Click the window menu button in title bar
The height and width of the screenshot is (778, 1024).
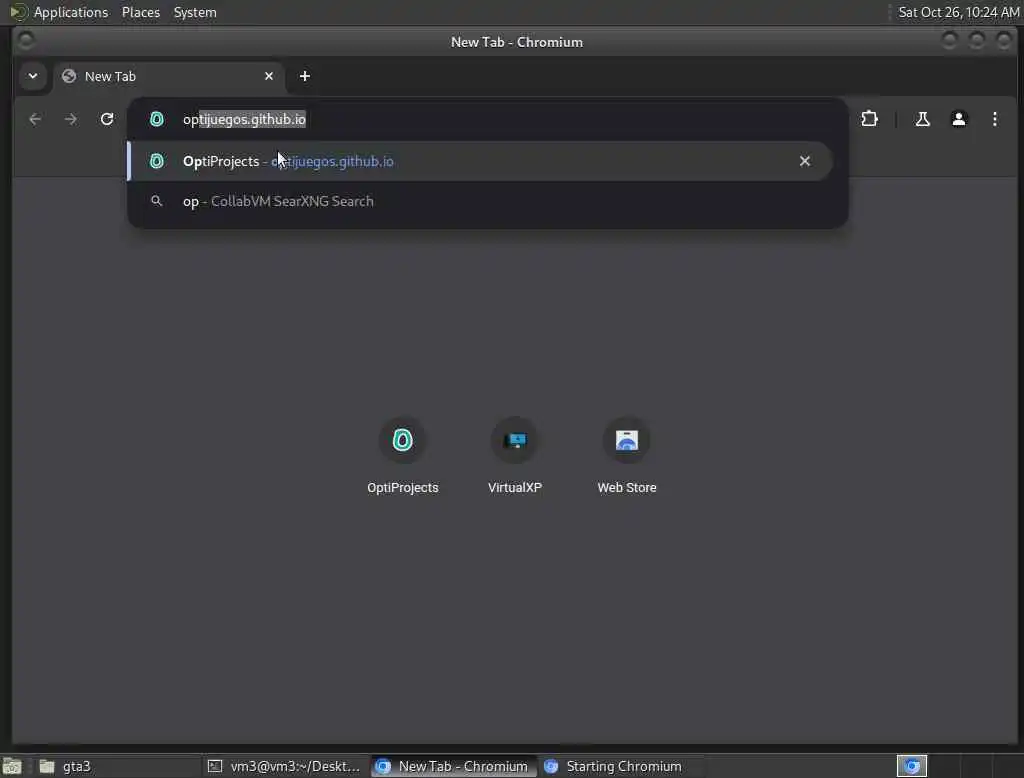pyautogui.click(x=25, y=41)
